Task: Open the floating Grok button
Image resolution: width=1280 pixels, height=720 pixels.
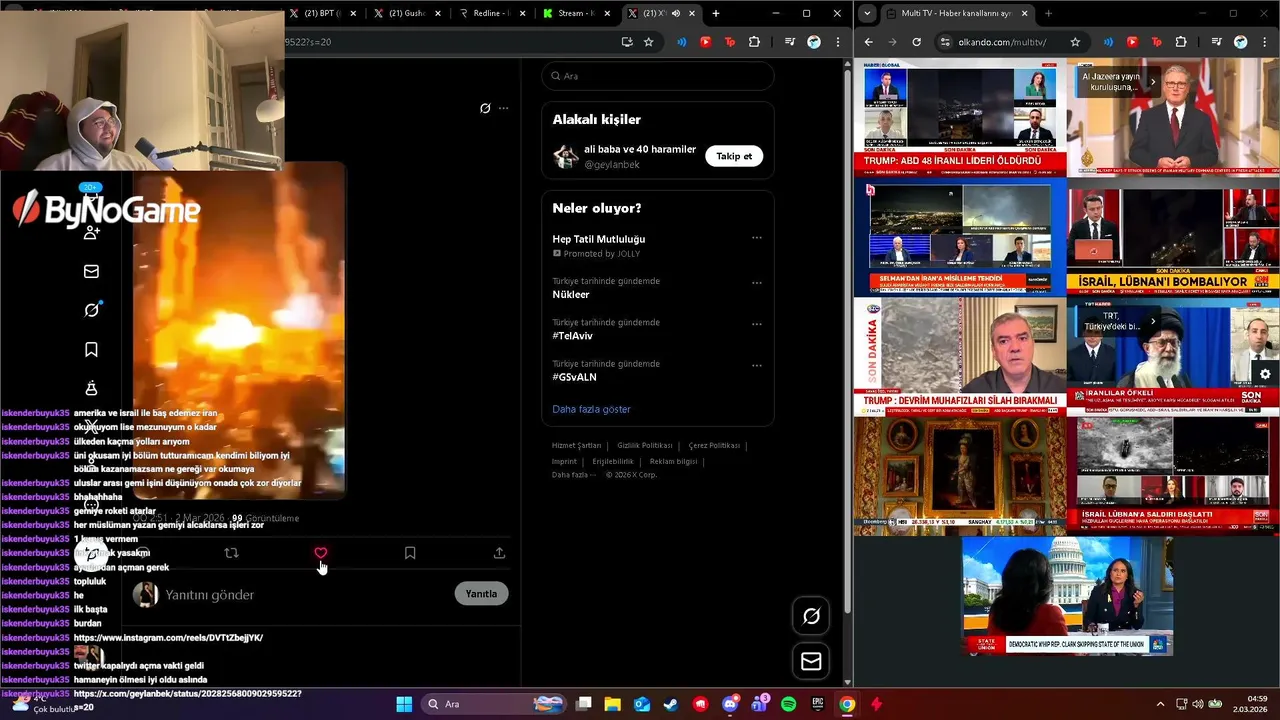Action: point(811,616)
